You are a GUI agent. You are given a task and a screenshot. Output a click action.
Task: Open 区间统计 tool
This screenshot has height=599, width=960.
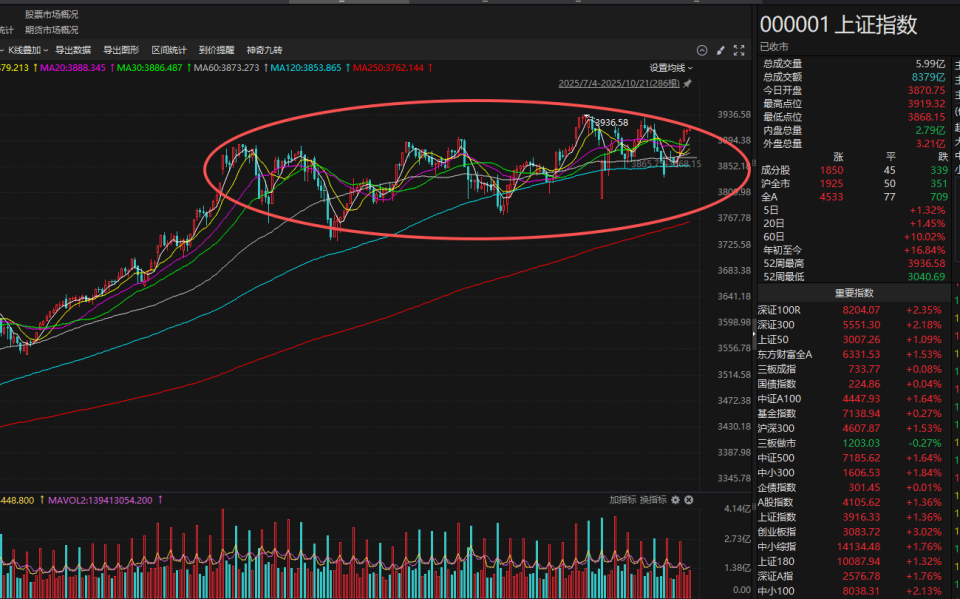pyautogui.click(x=169, y=50)
